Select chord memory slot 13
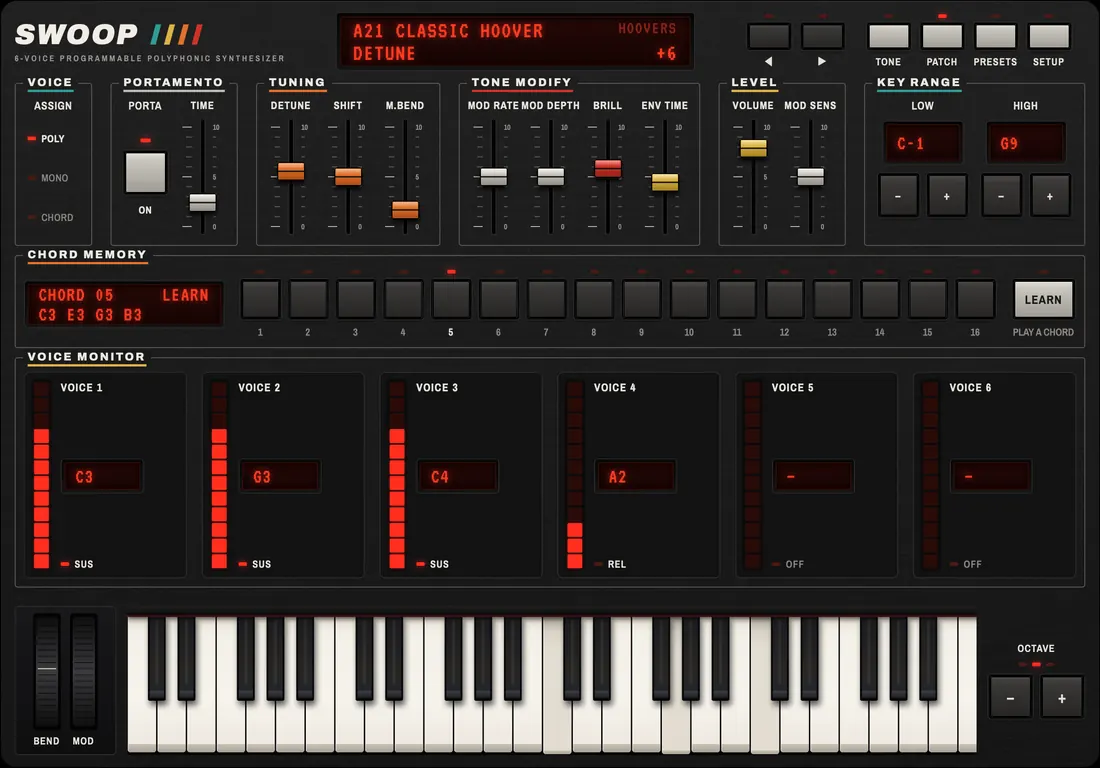 pyautogui.click(x=832, y=299)
